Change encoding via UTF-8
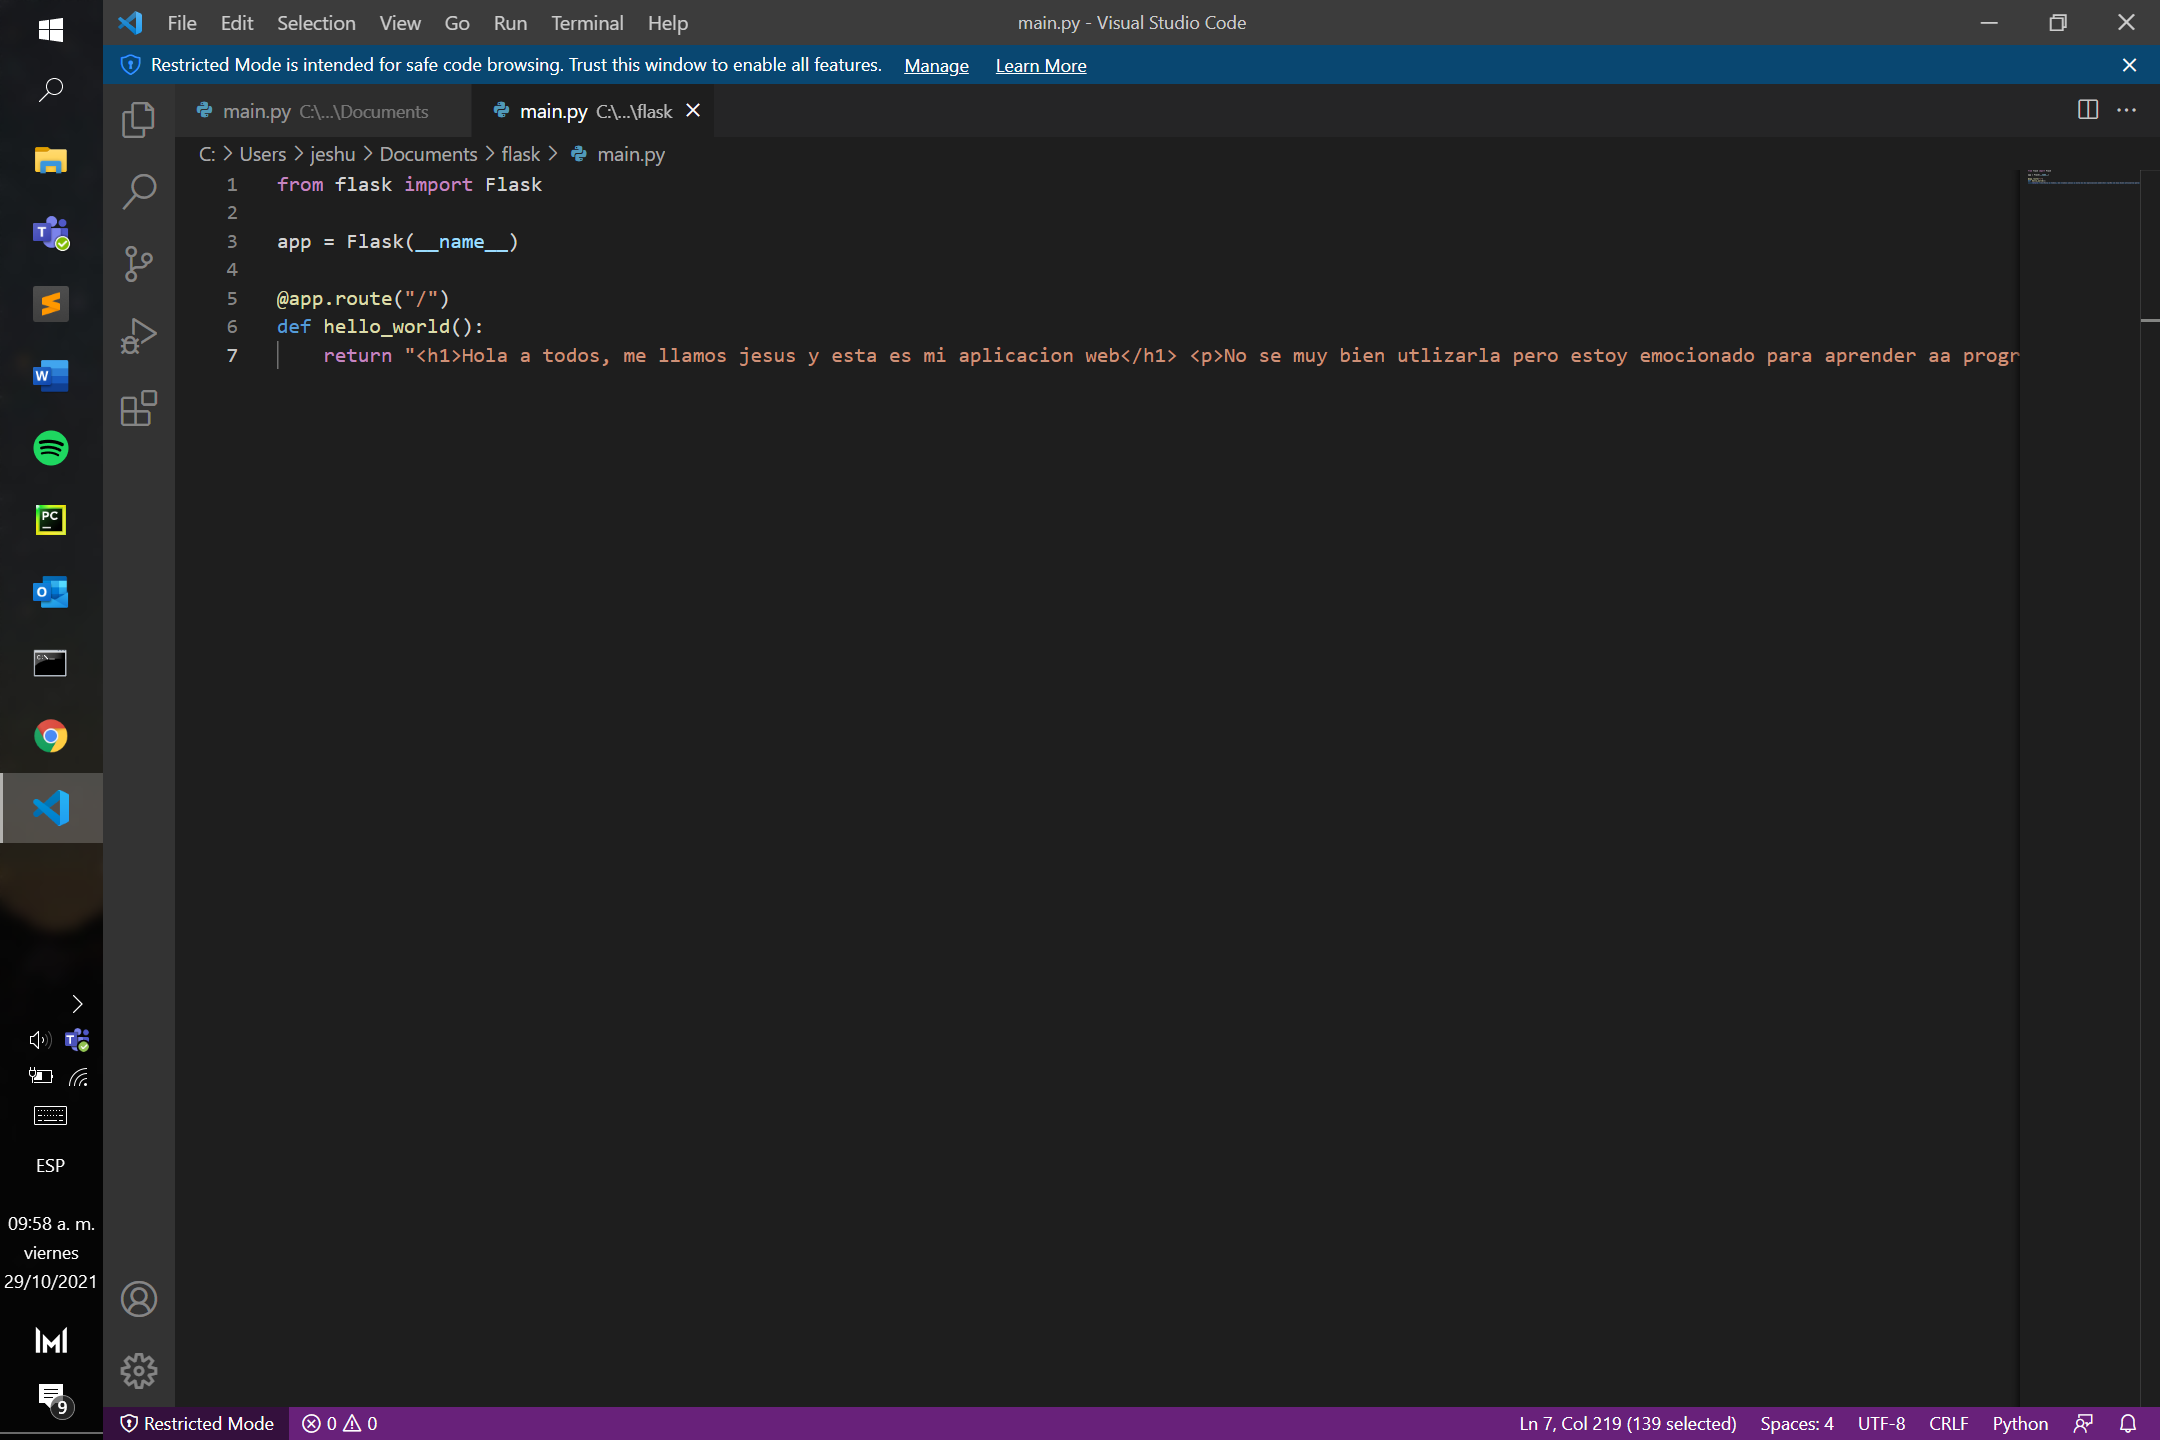 (1881, 1423)
